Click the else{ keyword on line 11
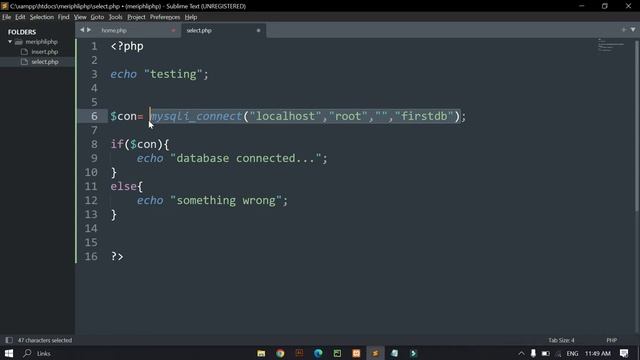 127,187
